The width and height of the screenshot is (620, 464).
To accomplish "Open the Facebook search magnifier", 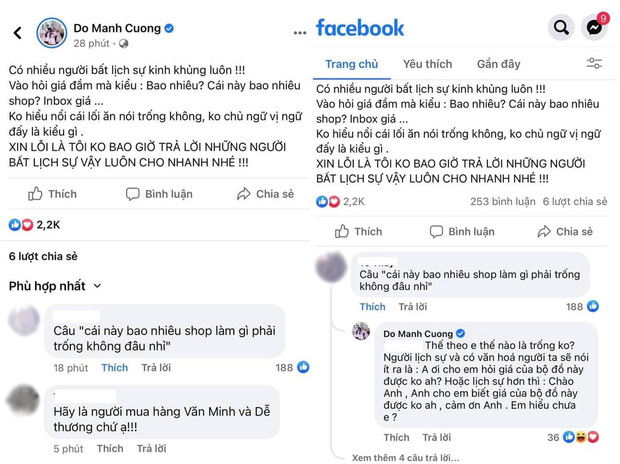I will tap(562, 27).
